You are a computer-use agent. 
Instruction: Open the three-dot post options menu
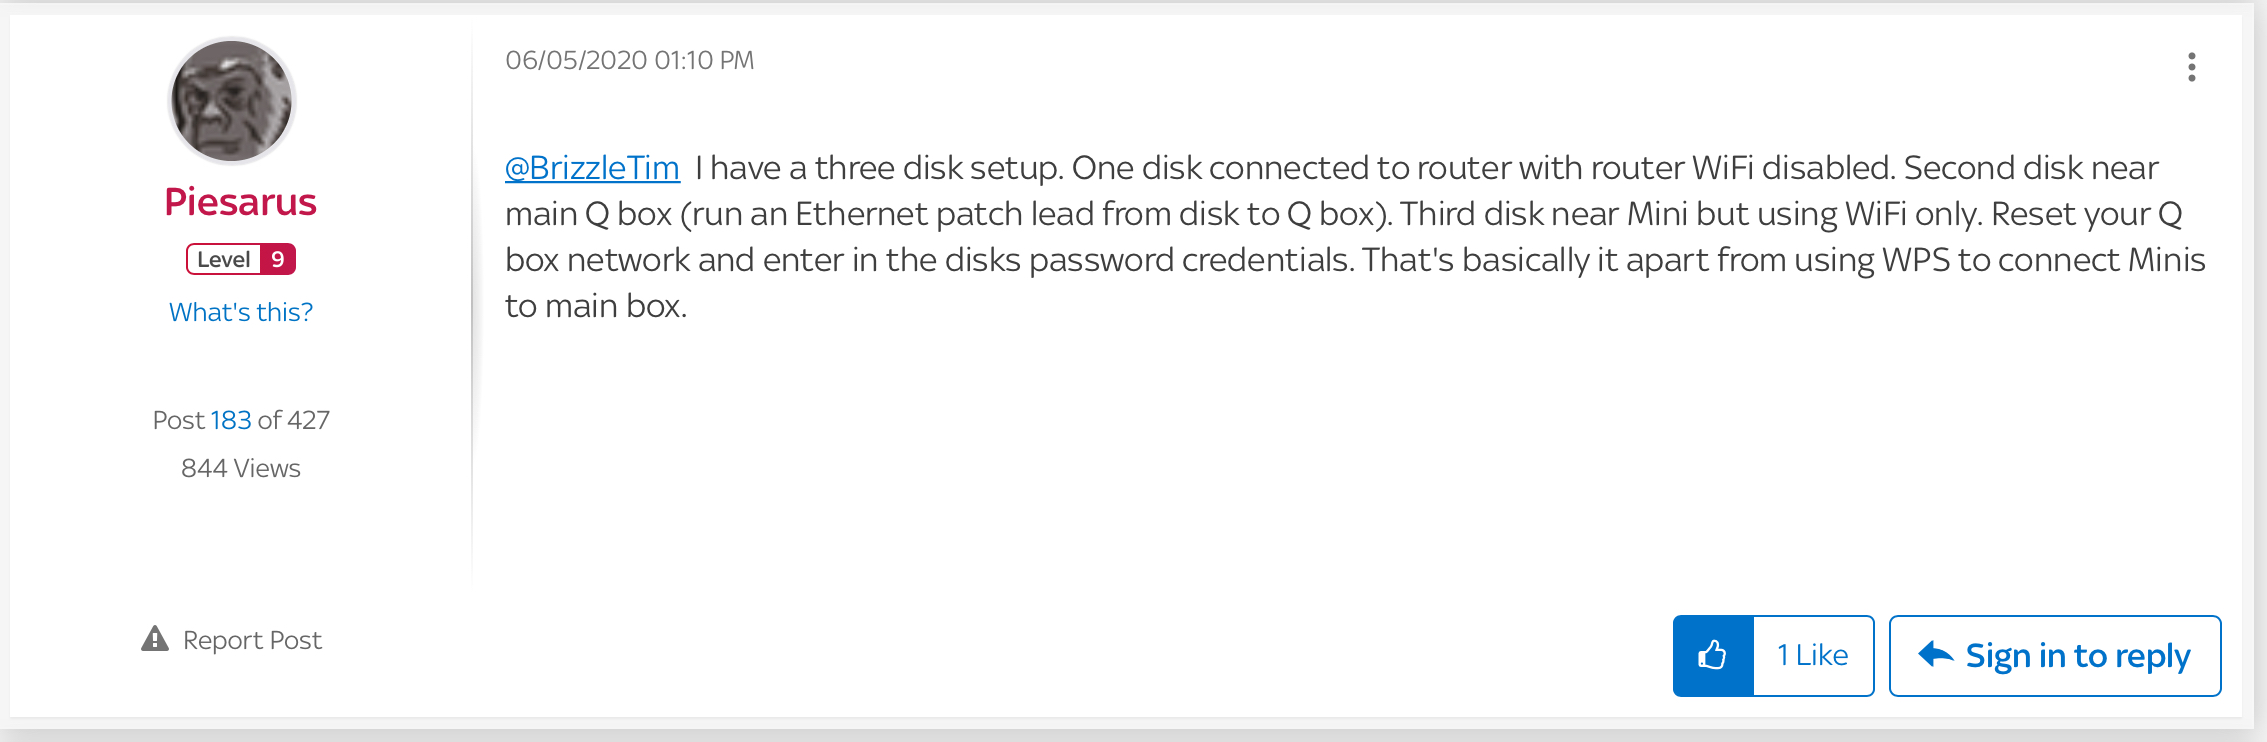(2191, 67)
